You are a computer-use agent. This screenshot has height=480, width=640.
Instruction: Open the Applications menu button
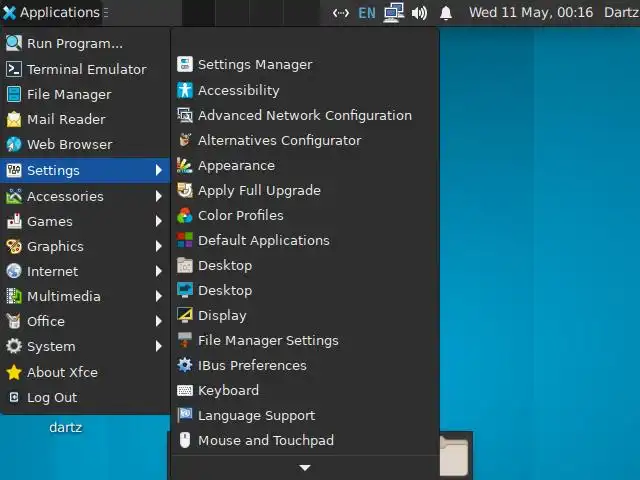pyautogui.click(x=51, y=13)
